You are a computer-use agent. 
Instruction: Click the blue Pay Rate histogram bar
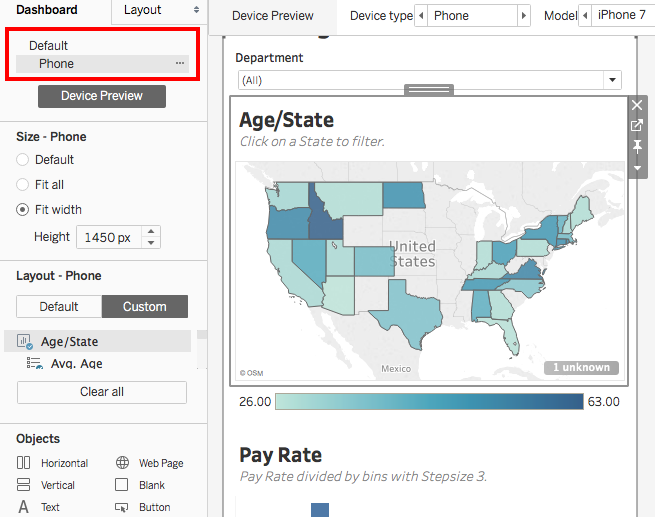pos(320,509)
